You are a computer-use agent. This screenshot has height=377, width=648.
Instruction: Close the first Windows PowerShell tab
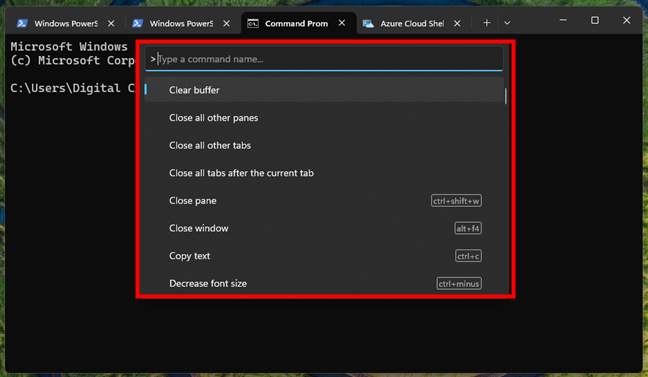[111, 24]
